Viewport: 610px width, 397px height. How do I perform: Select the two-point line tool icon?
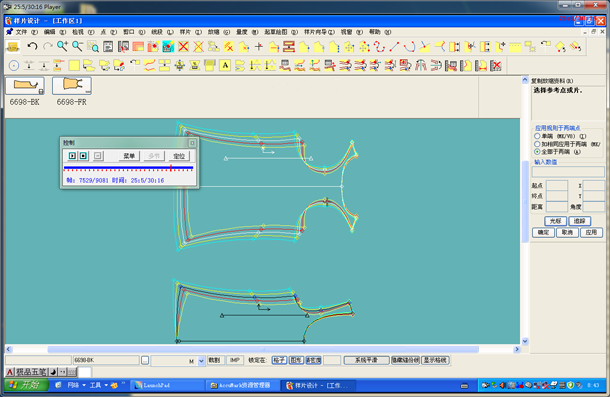coord(394,47)
